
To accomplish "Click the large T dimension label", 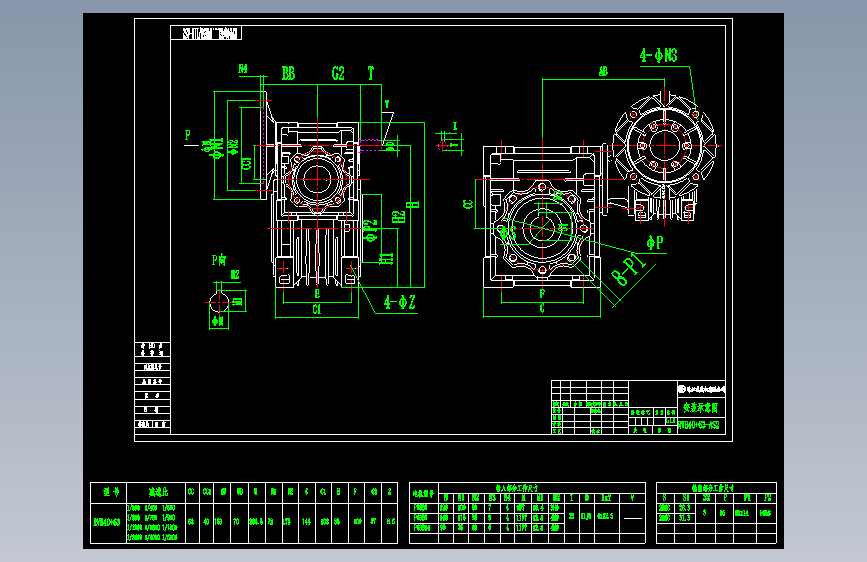I will [x=370, y=74].
